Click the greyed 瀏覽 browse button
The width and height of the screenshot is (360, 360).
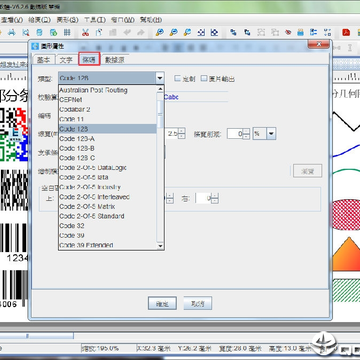(307, 171)
